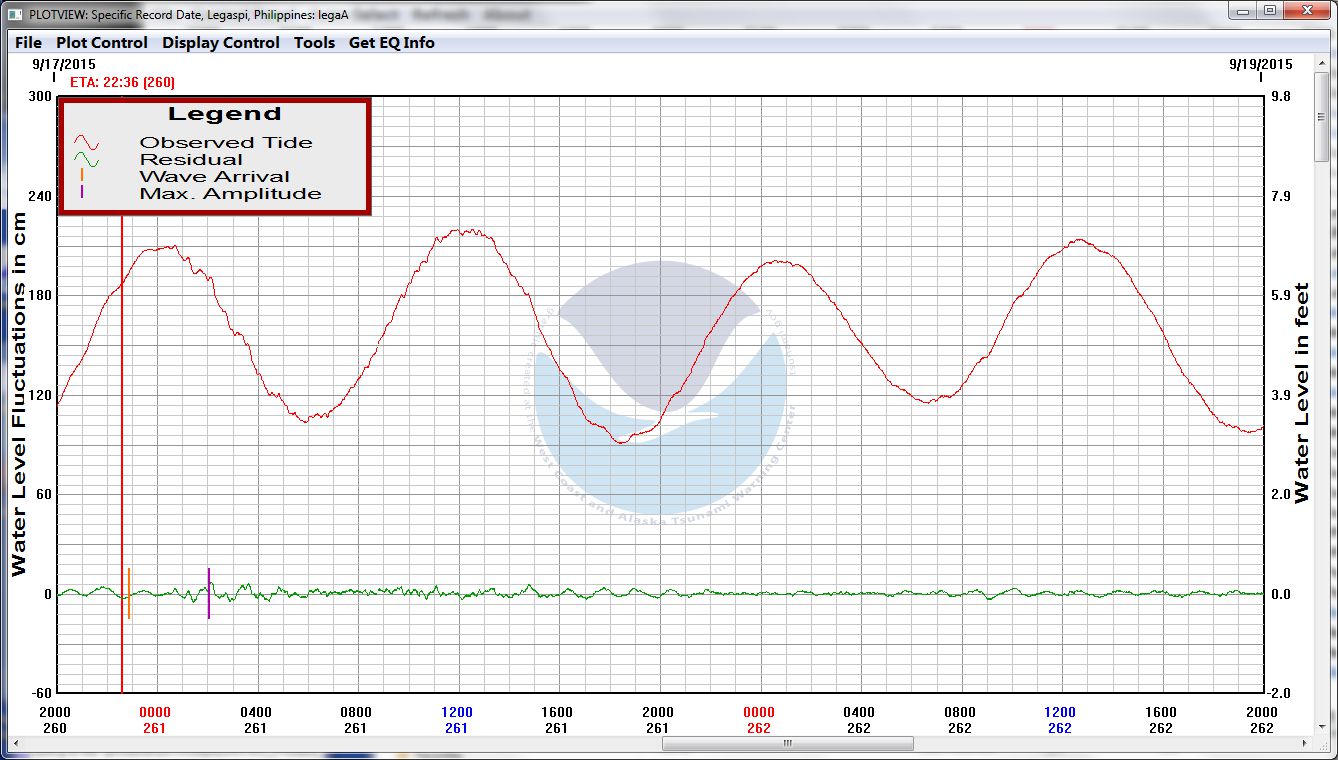This screenshot has width=1338, height=760.
Task: Open the File menu
Action: 28,42
